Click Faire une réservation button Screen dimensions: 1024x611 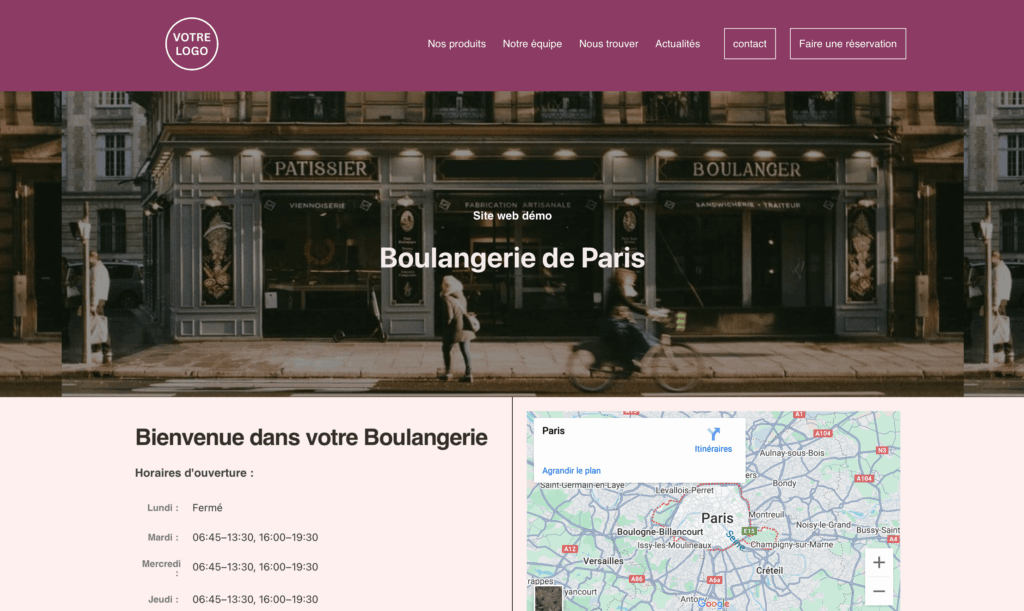pos(847,44)
